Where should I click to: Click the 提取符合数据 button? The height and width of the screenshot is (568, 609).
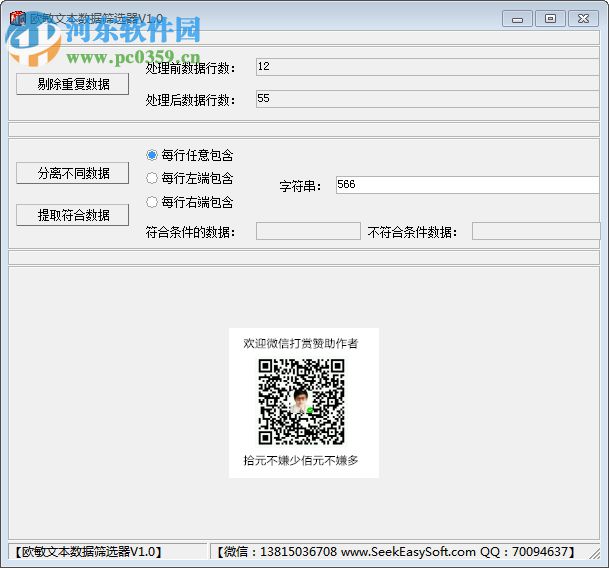[73, 215]
